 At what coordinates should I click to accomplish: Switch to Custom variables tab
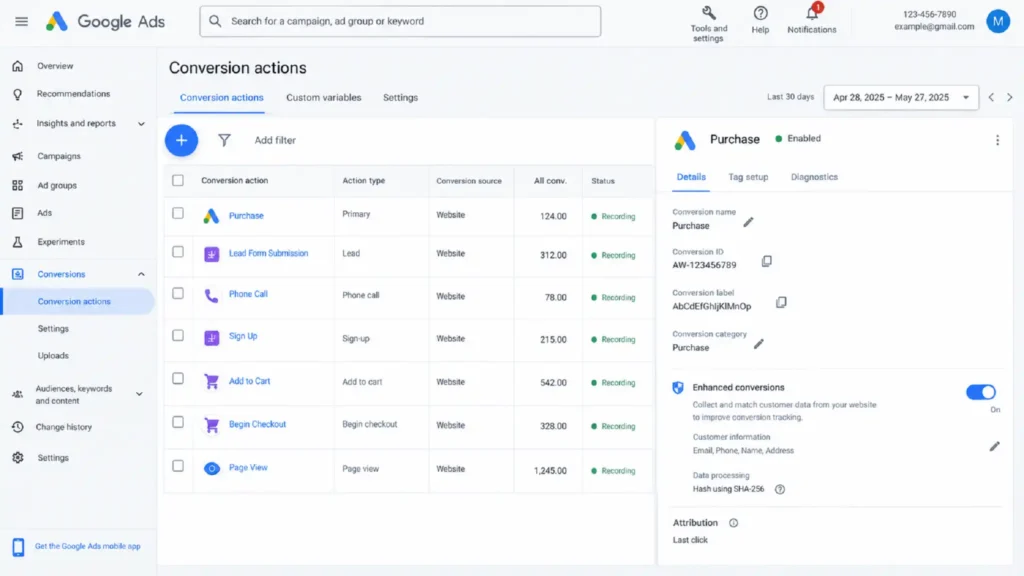(x=323, y=97)
